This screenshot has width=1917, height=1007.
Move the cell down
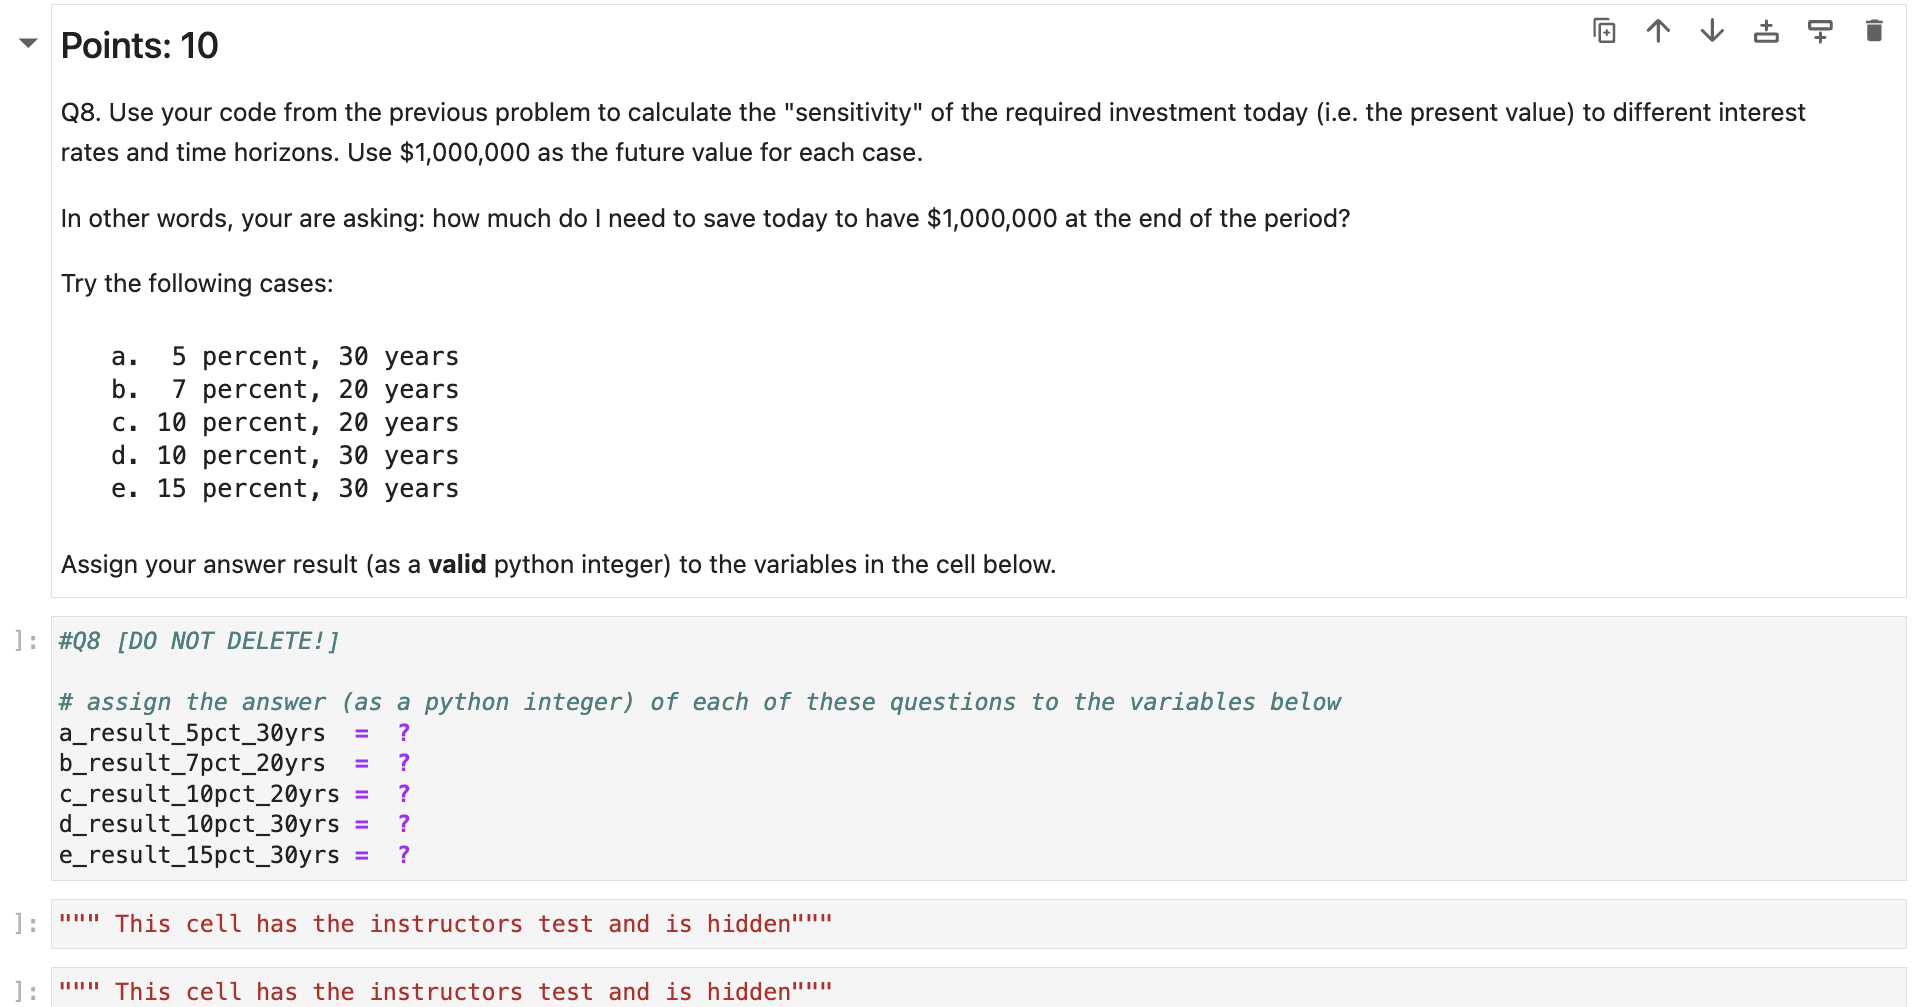tap(1711, 31)
